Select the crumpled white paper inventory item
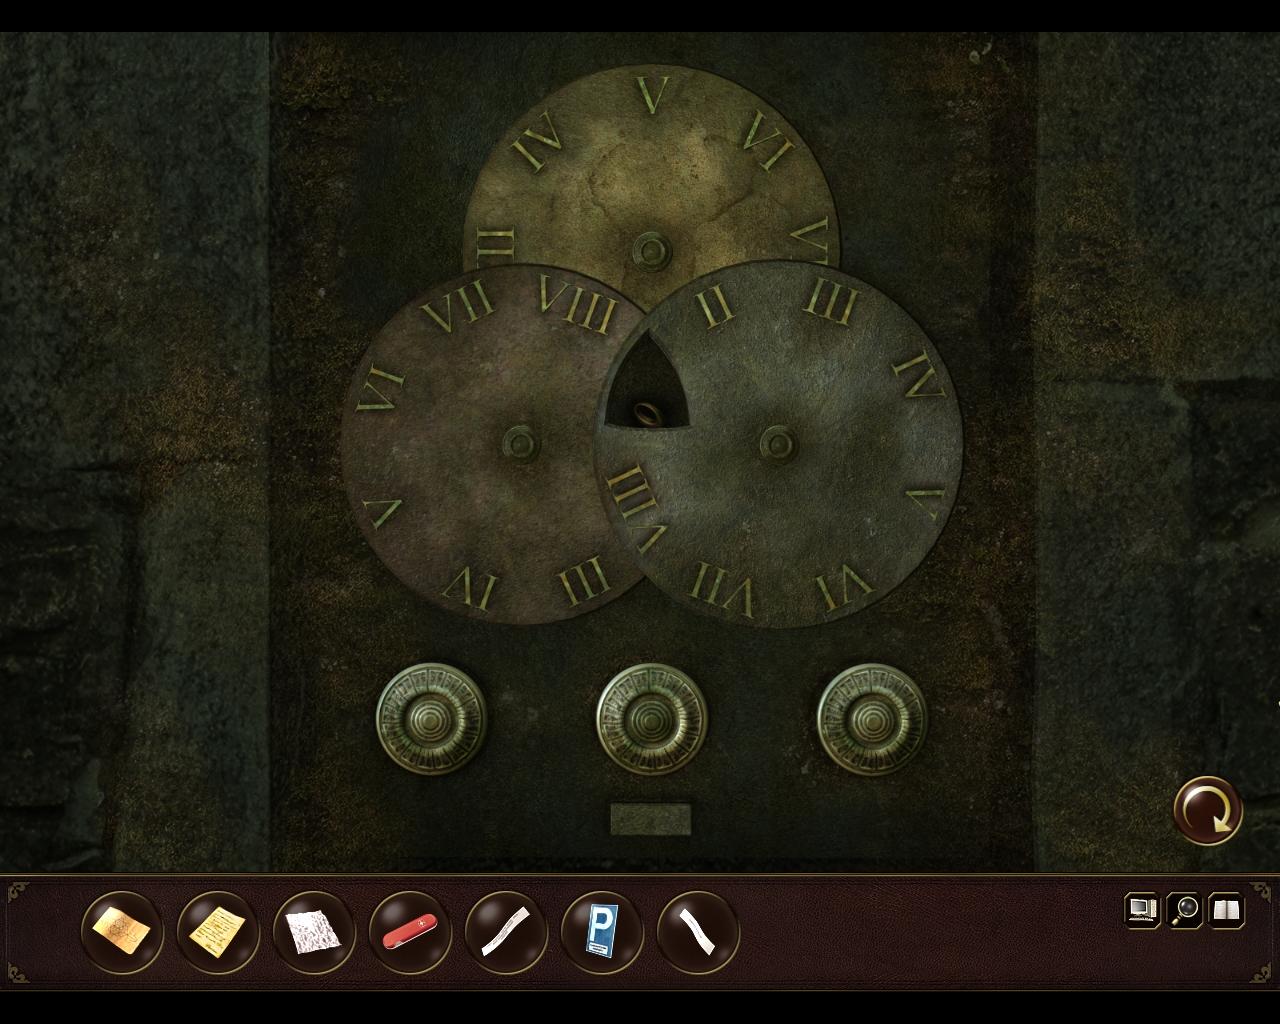 coord(313,932)
